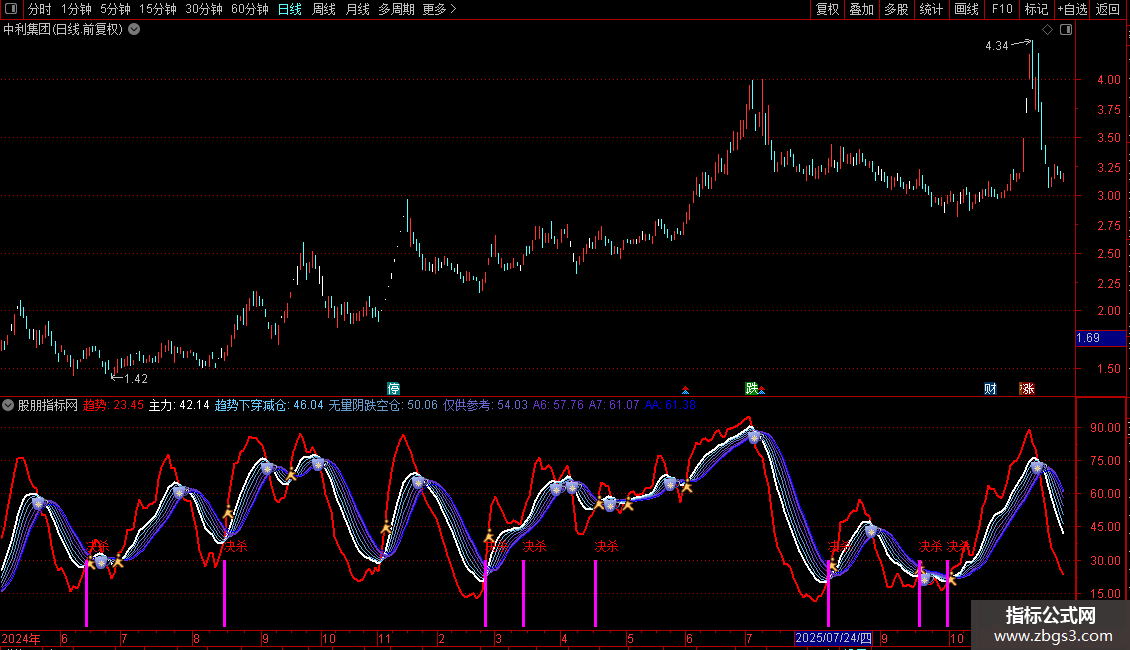
Task: Click the 4.34 high price annotation
Action: (997, 46)
